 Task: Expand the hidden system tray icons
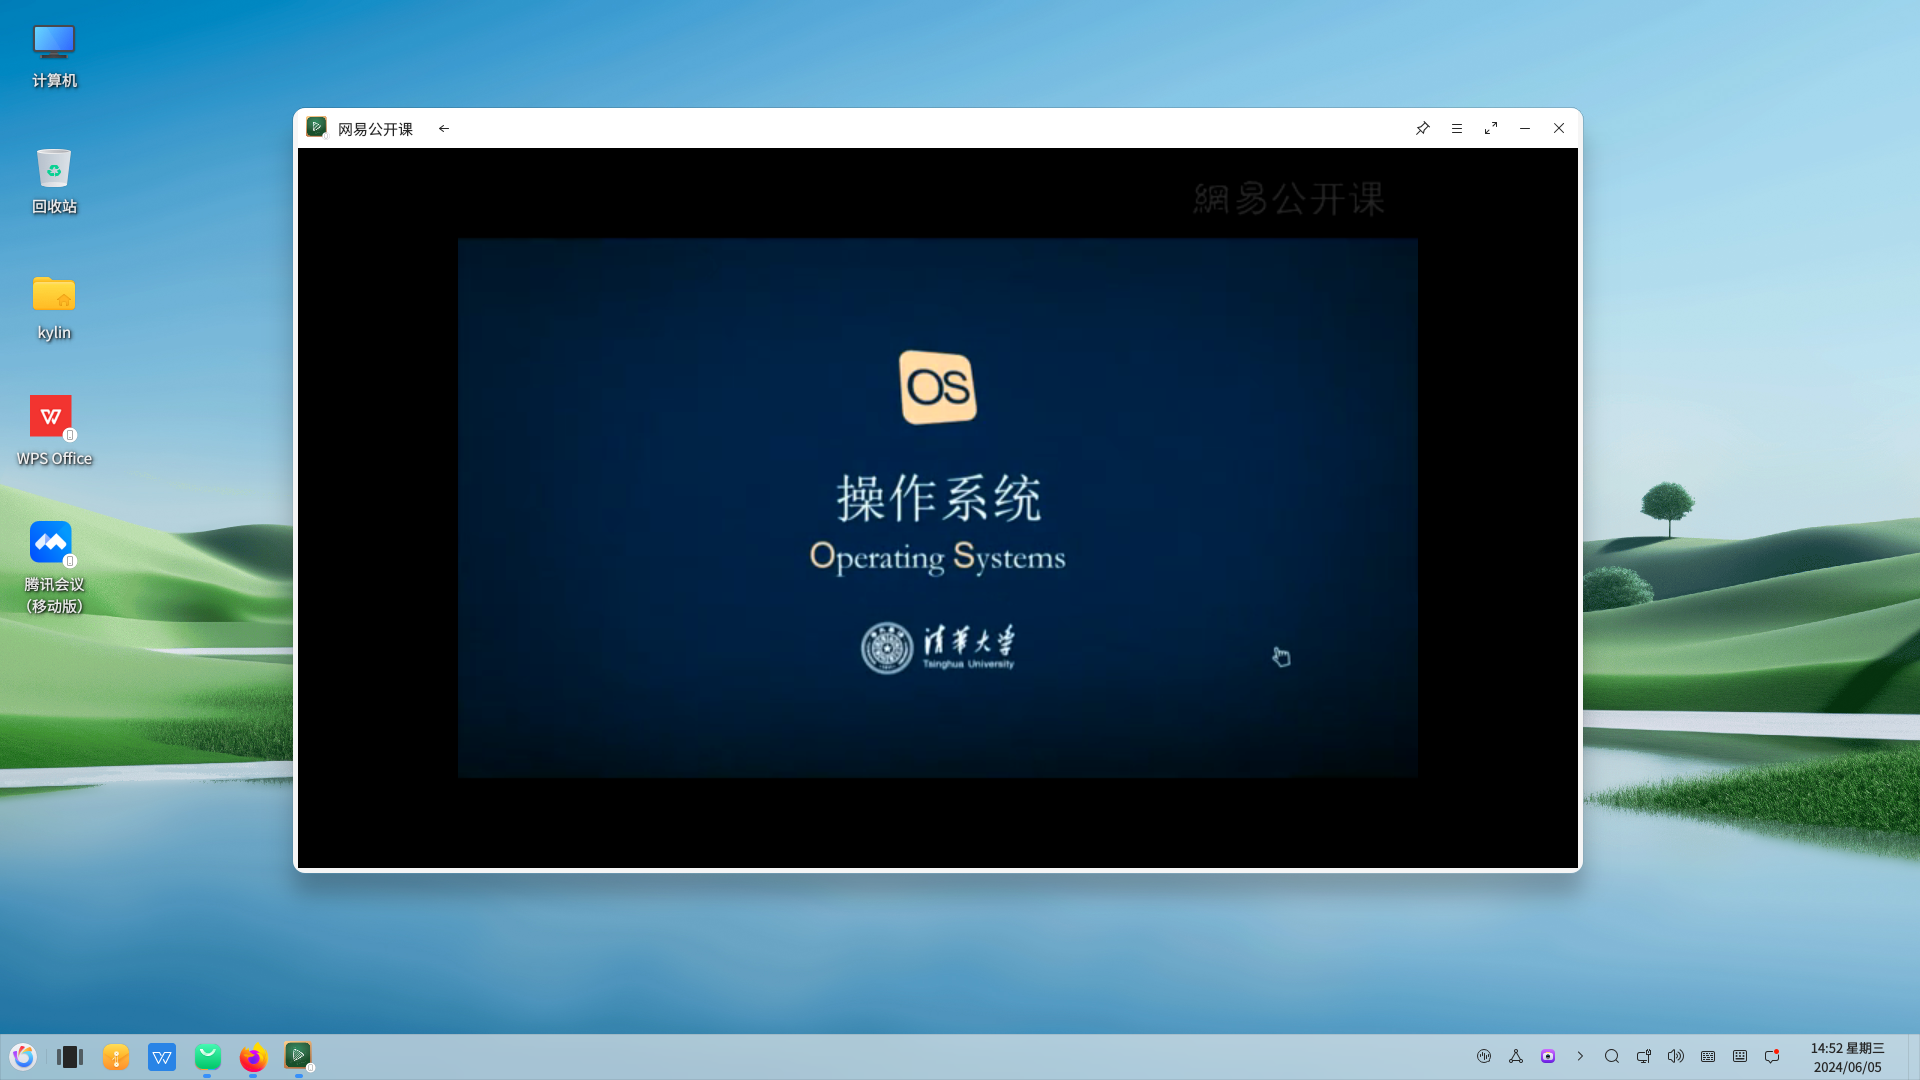pos(1580,1056)
